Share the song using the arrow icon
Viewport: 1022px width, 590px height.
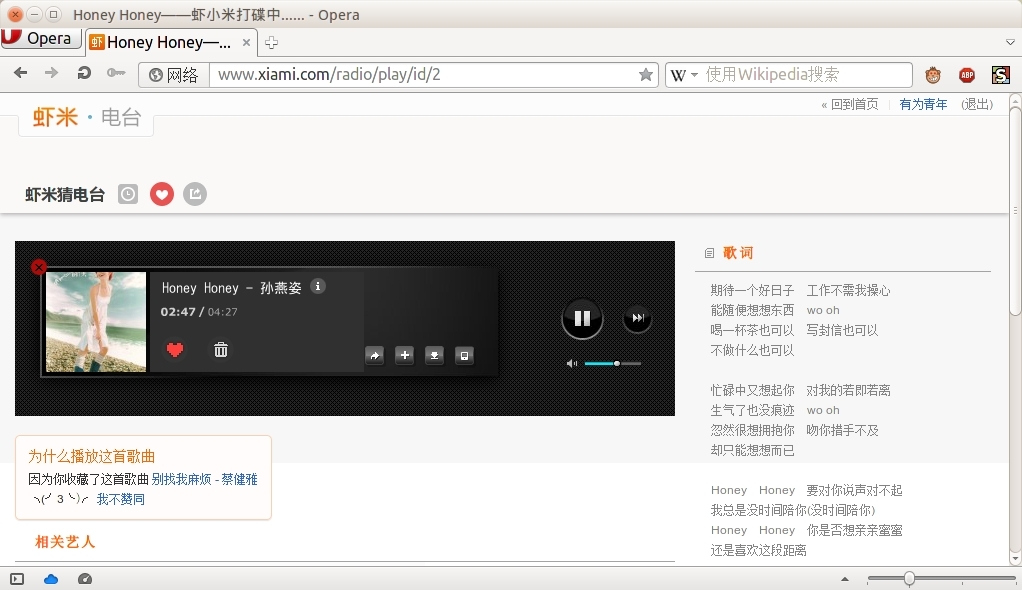(375, 355)
